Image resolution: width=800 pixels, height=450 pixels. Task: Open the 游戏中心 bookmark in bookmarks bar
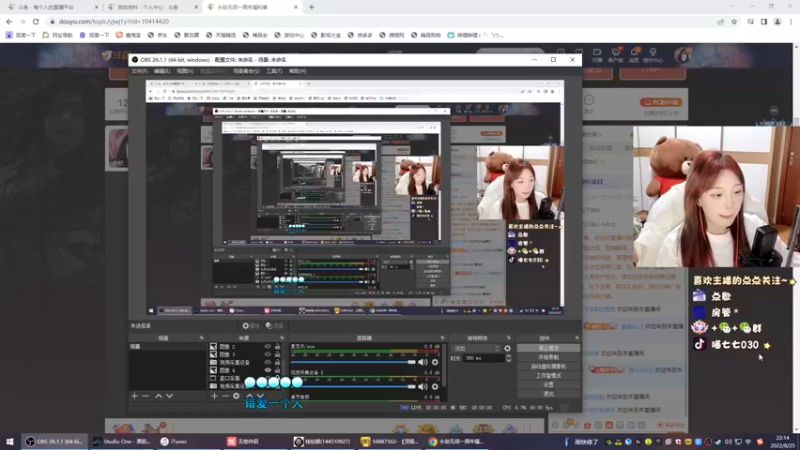coord(289,35)
